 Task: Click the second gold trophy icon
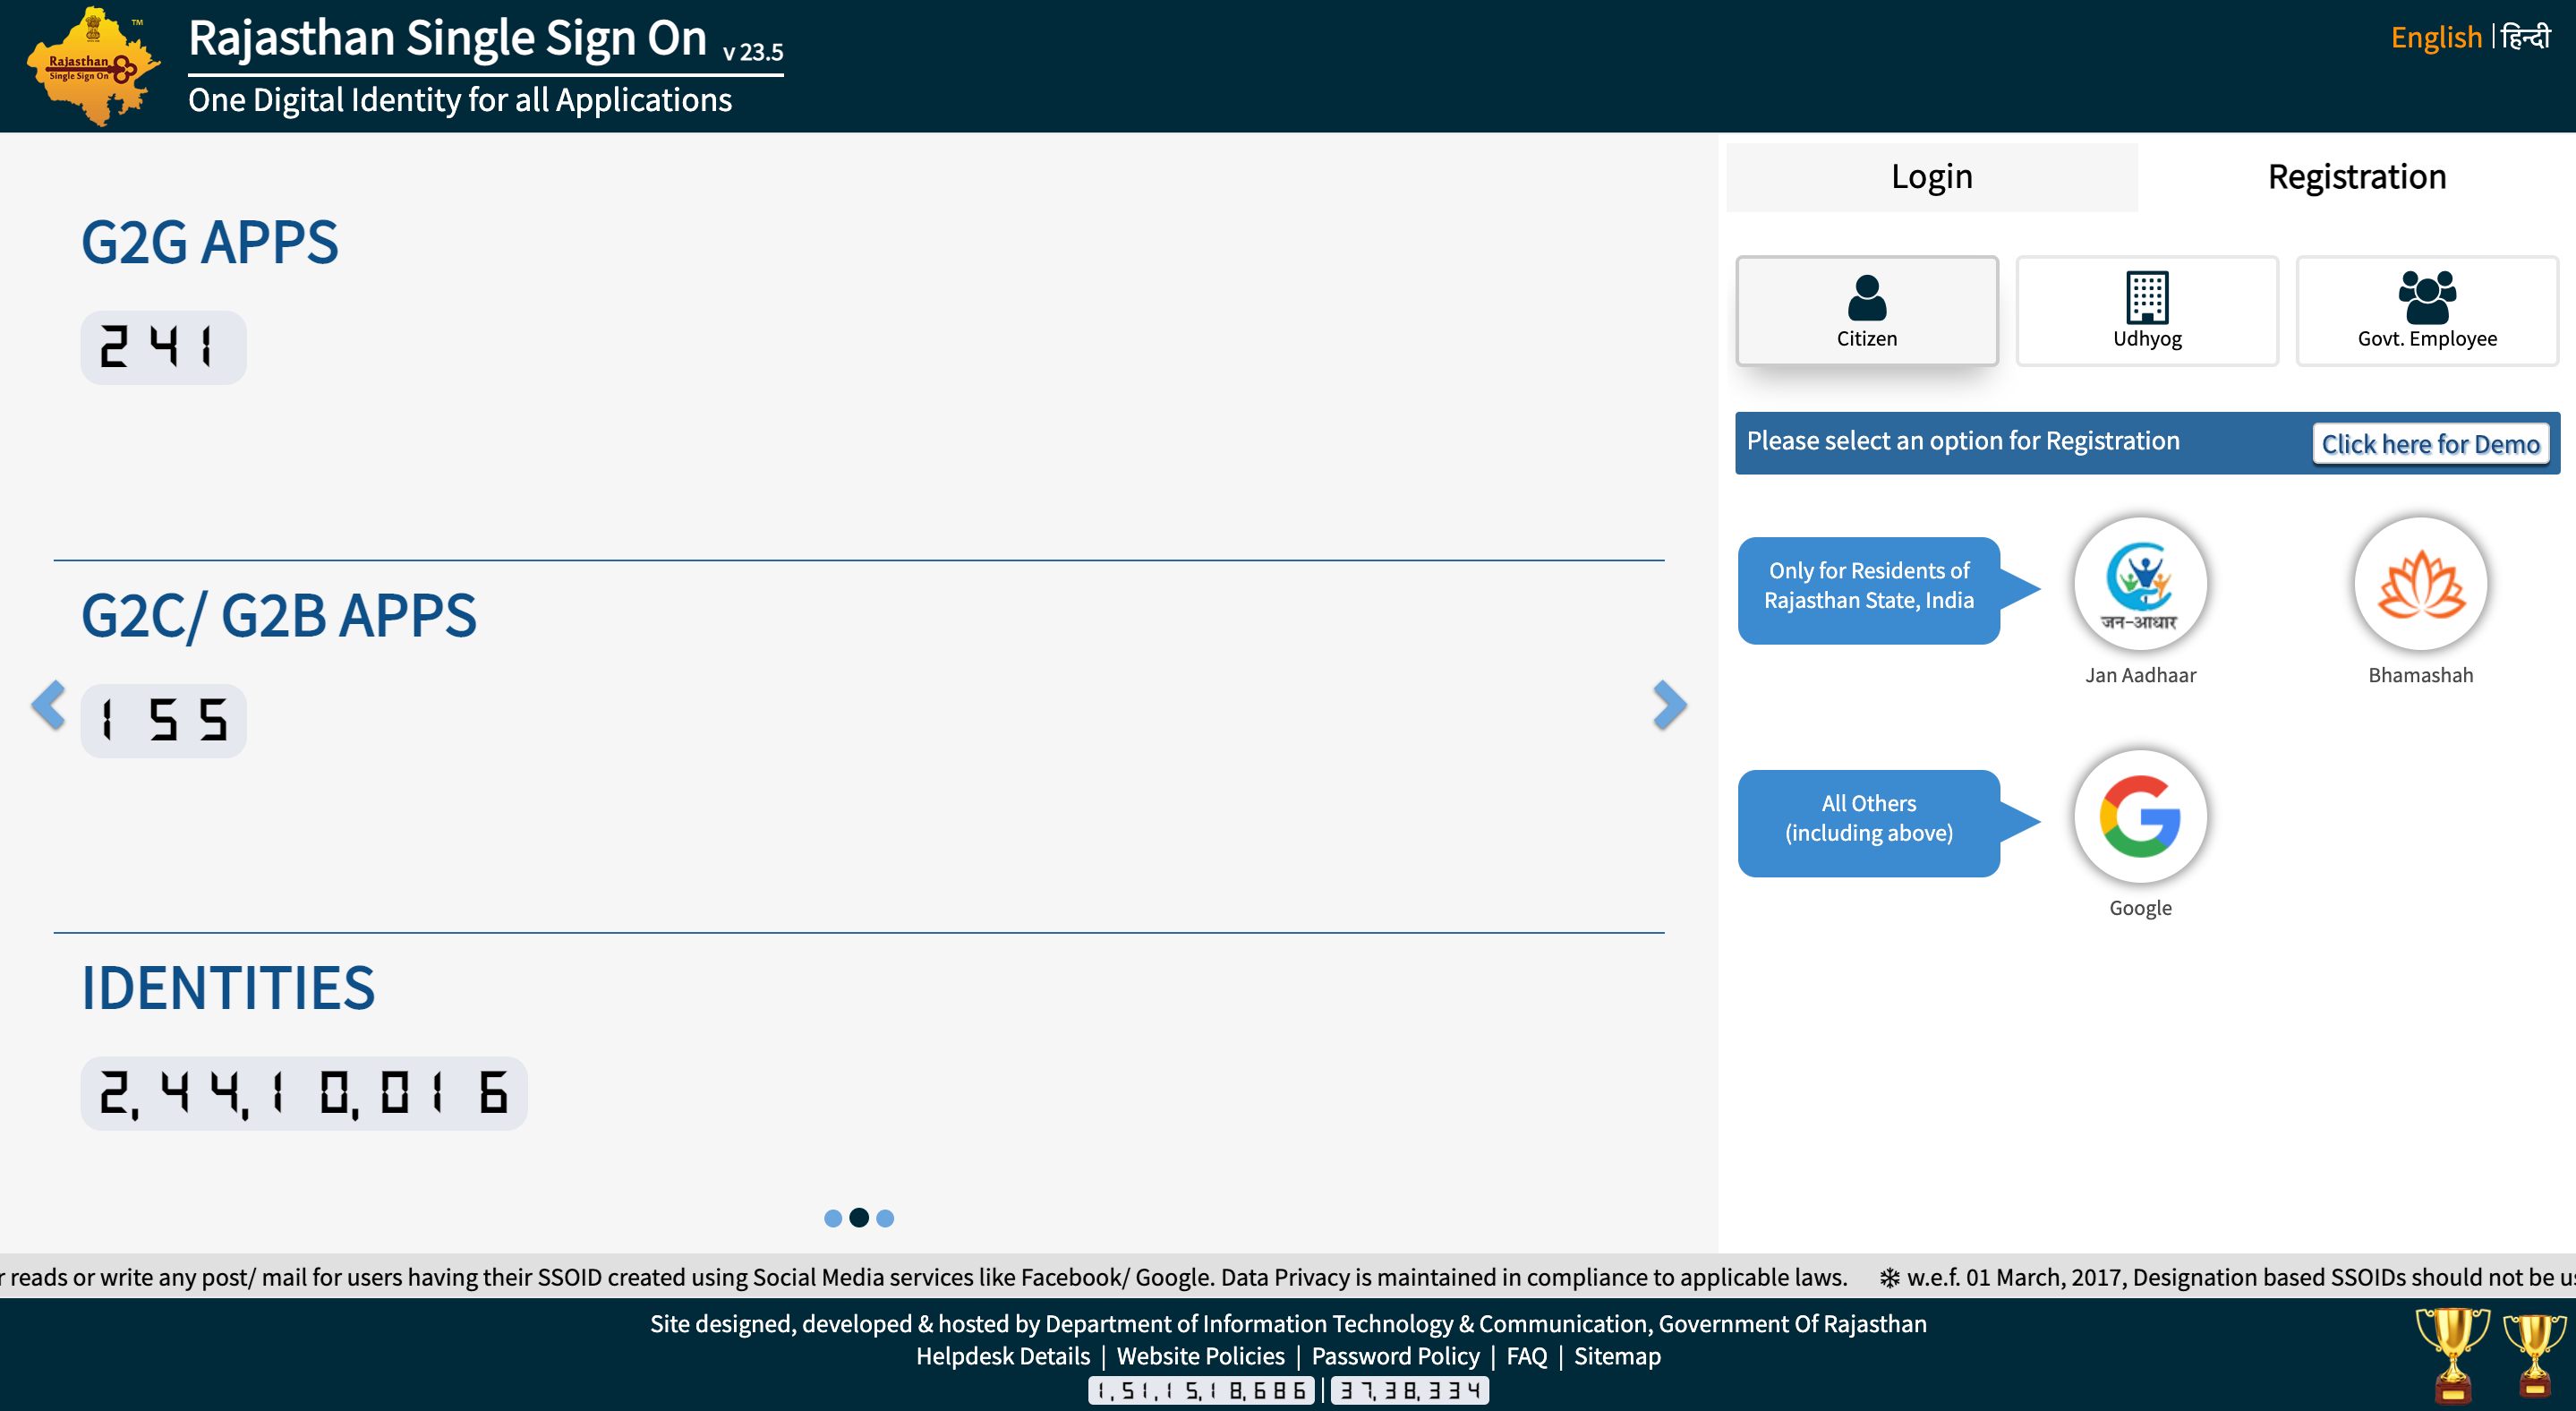click(2534, 1355)
